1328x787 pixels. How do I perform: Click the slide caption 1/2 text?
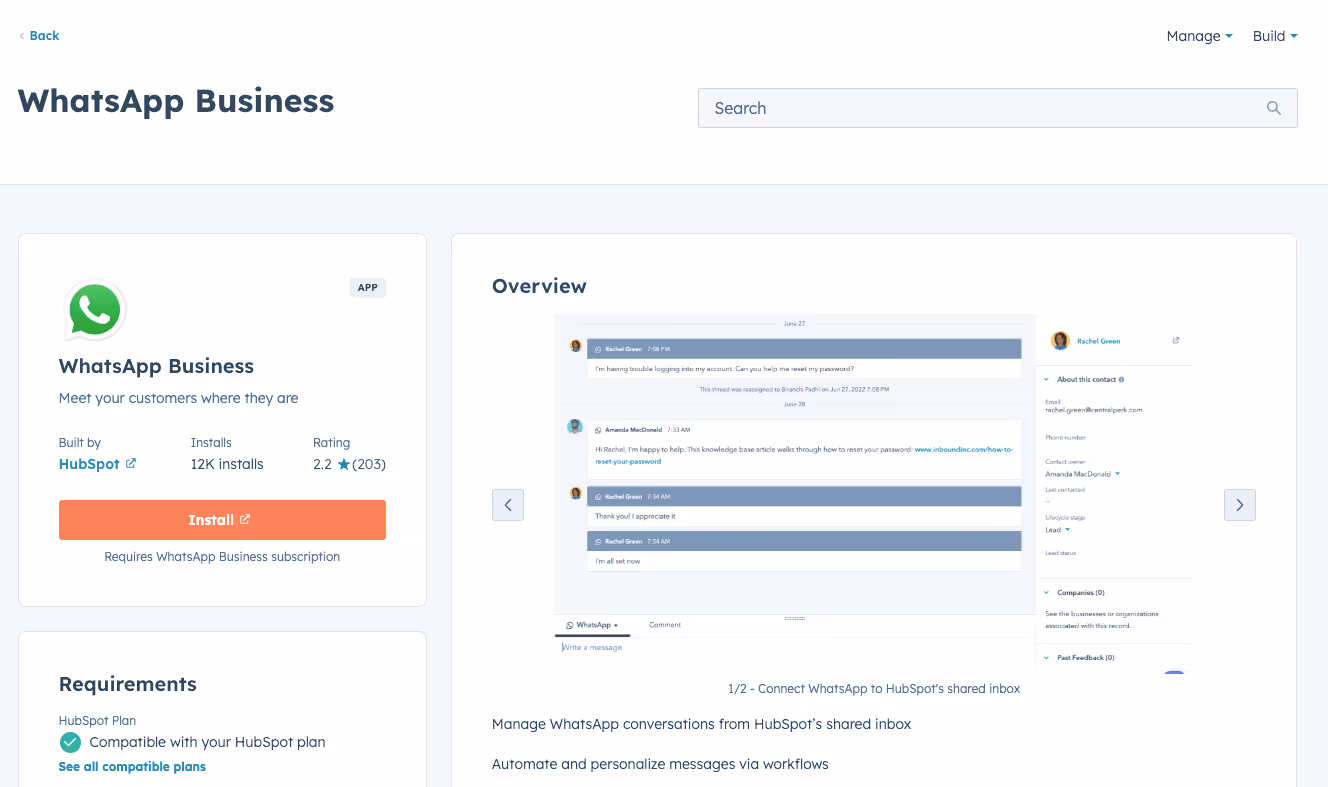(x=874, y=689)
